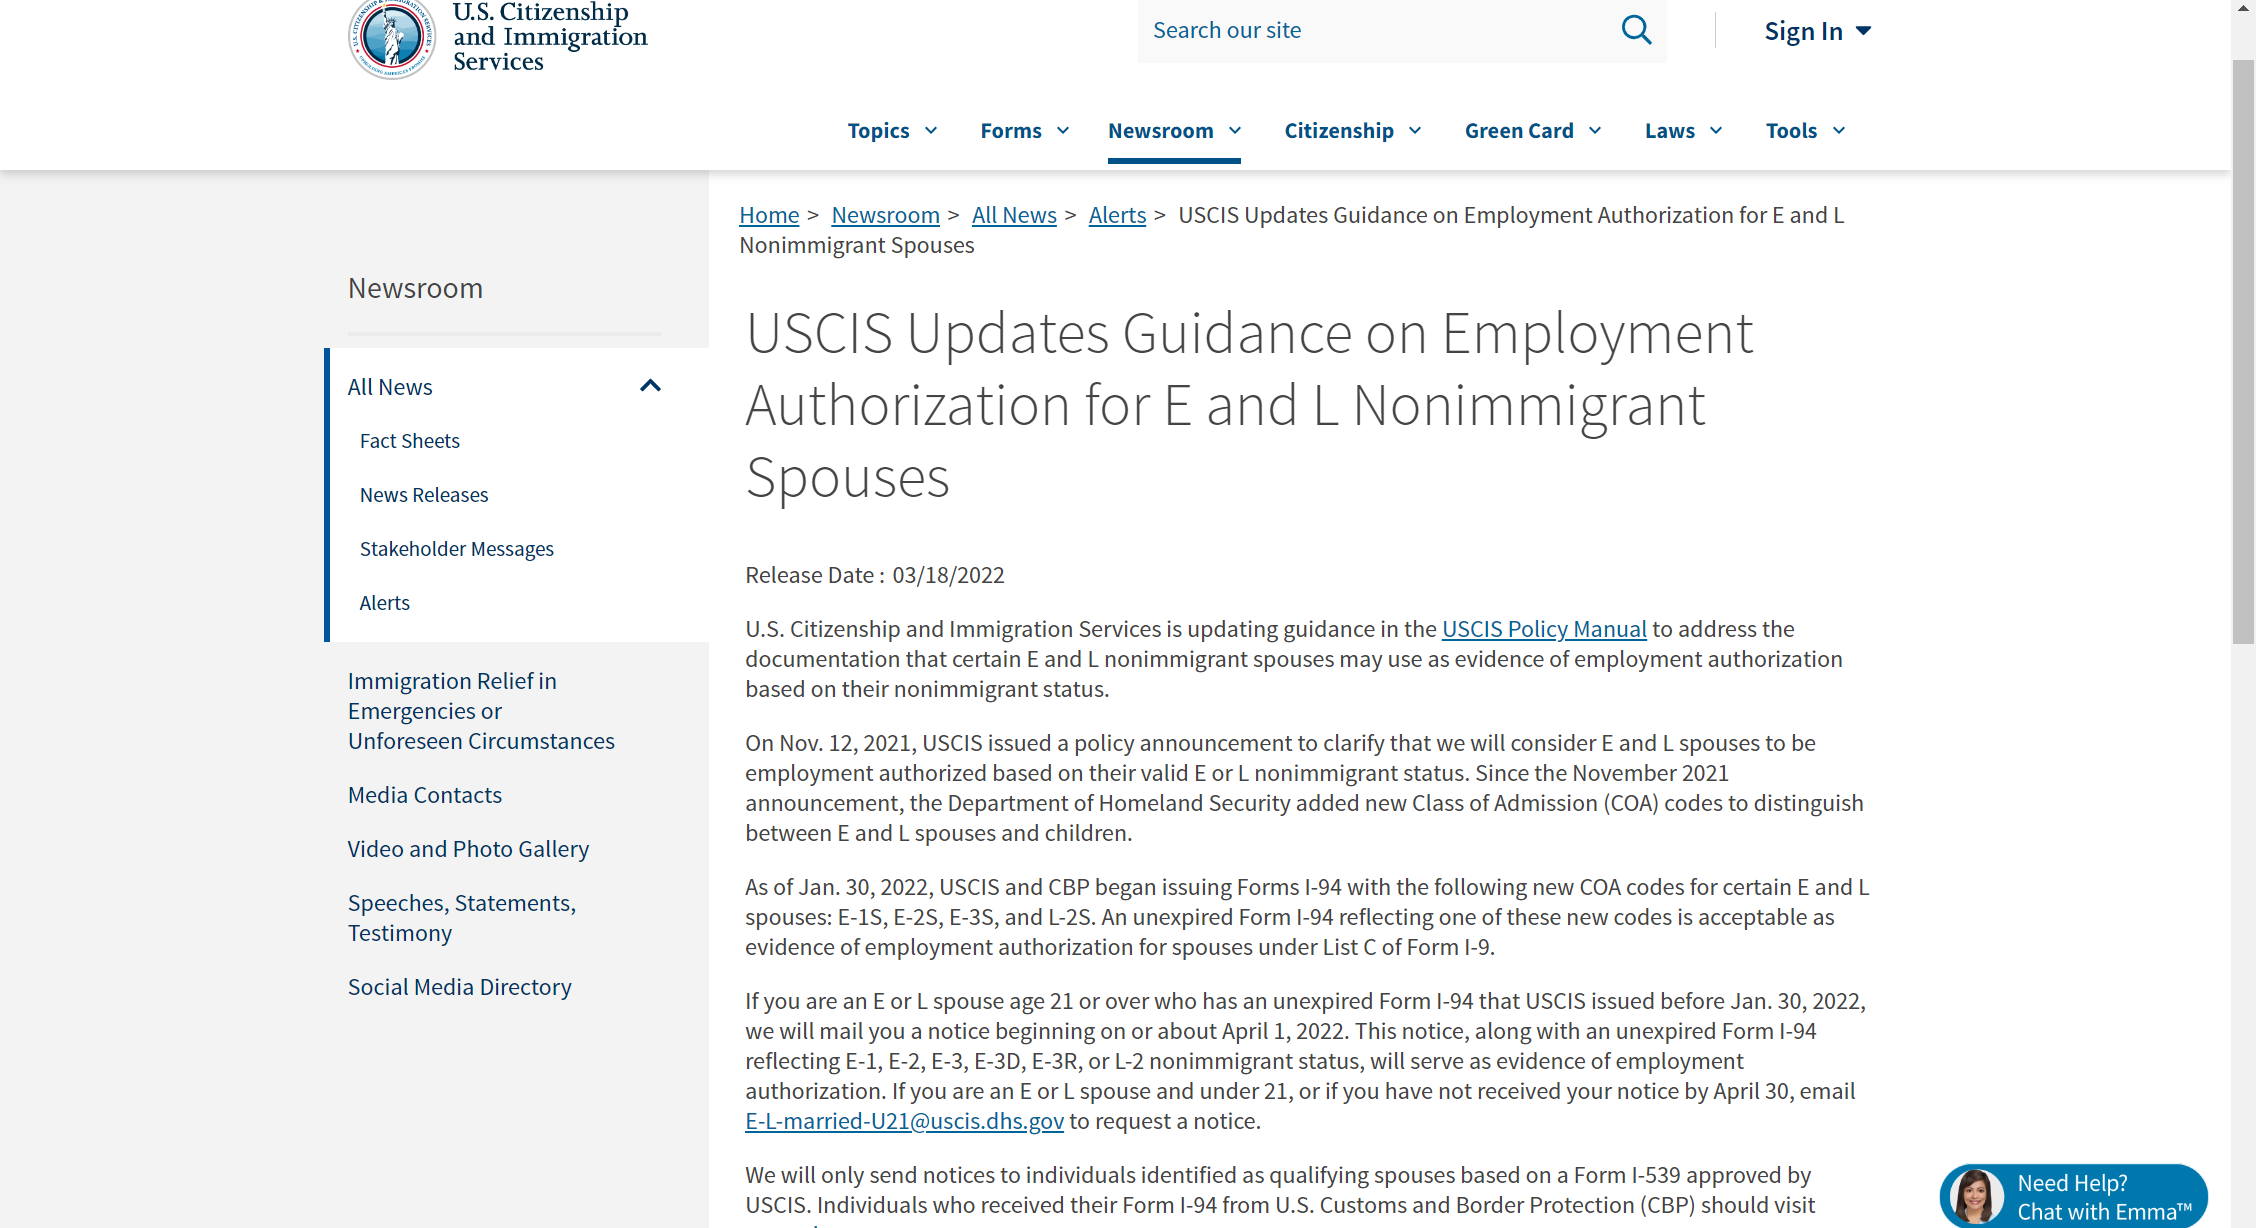
Task: Select News Releases in sidebar
Action: coord(424,495)
